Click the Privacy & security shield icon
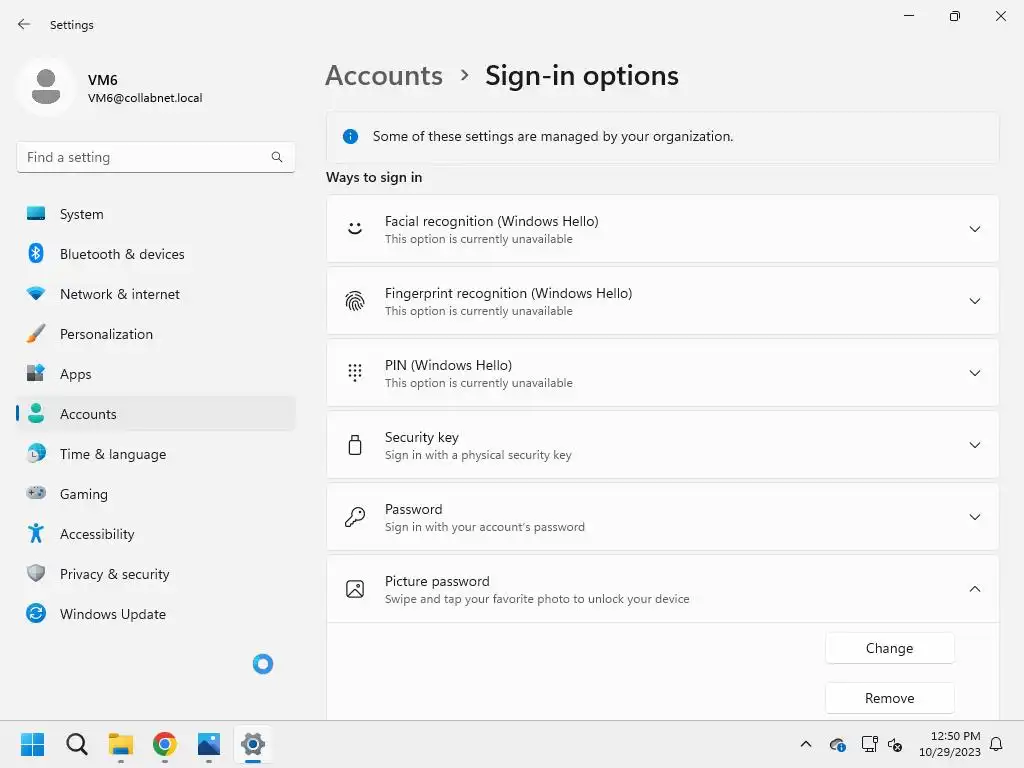The height and width of the screenshot is (768, 1024). (x=36, y=573)
